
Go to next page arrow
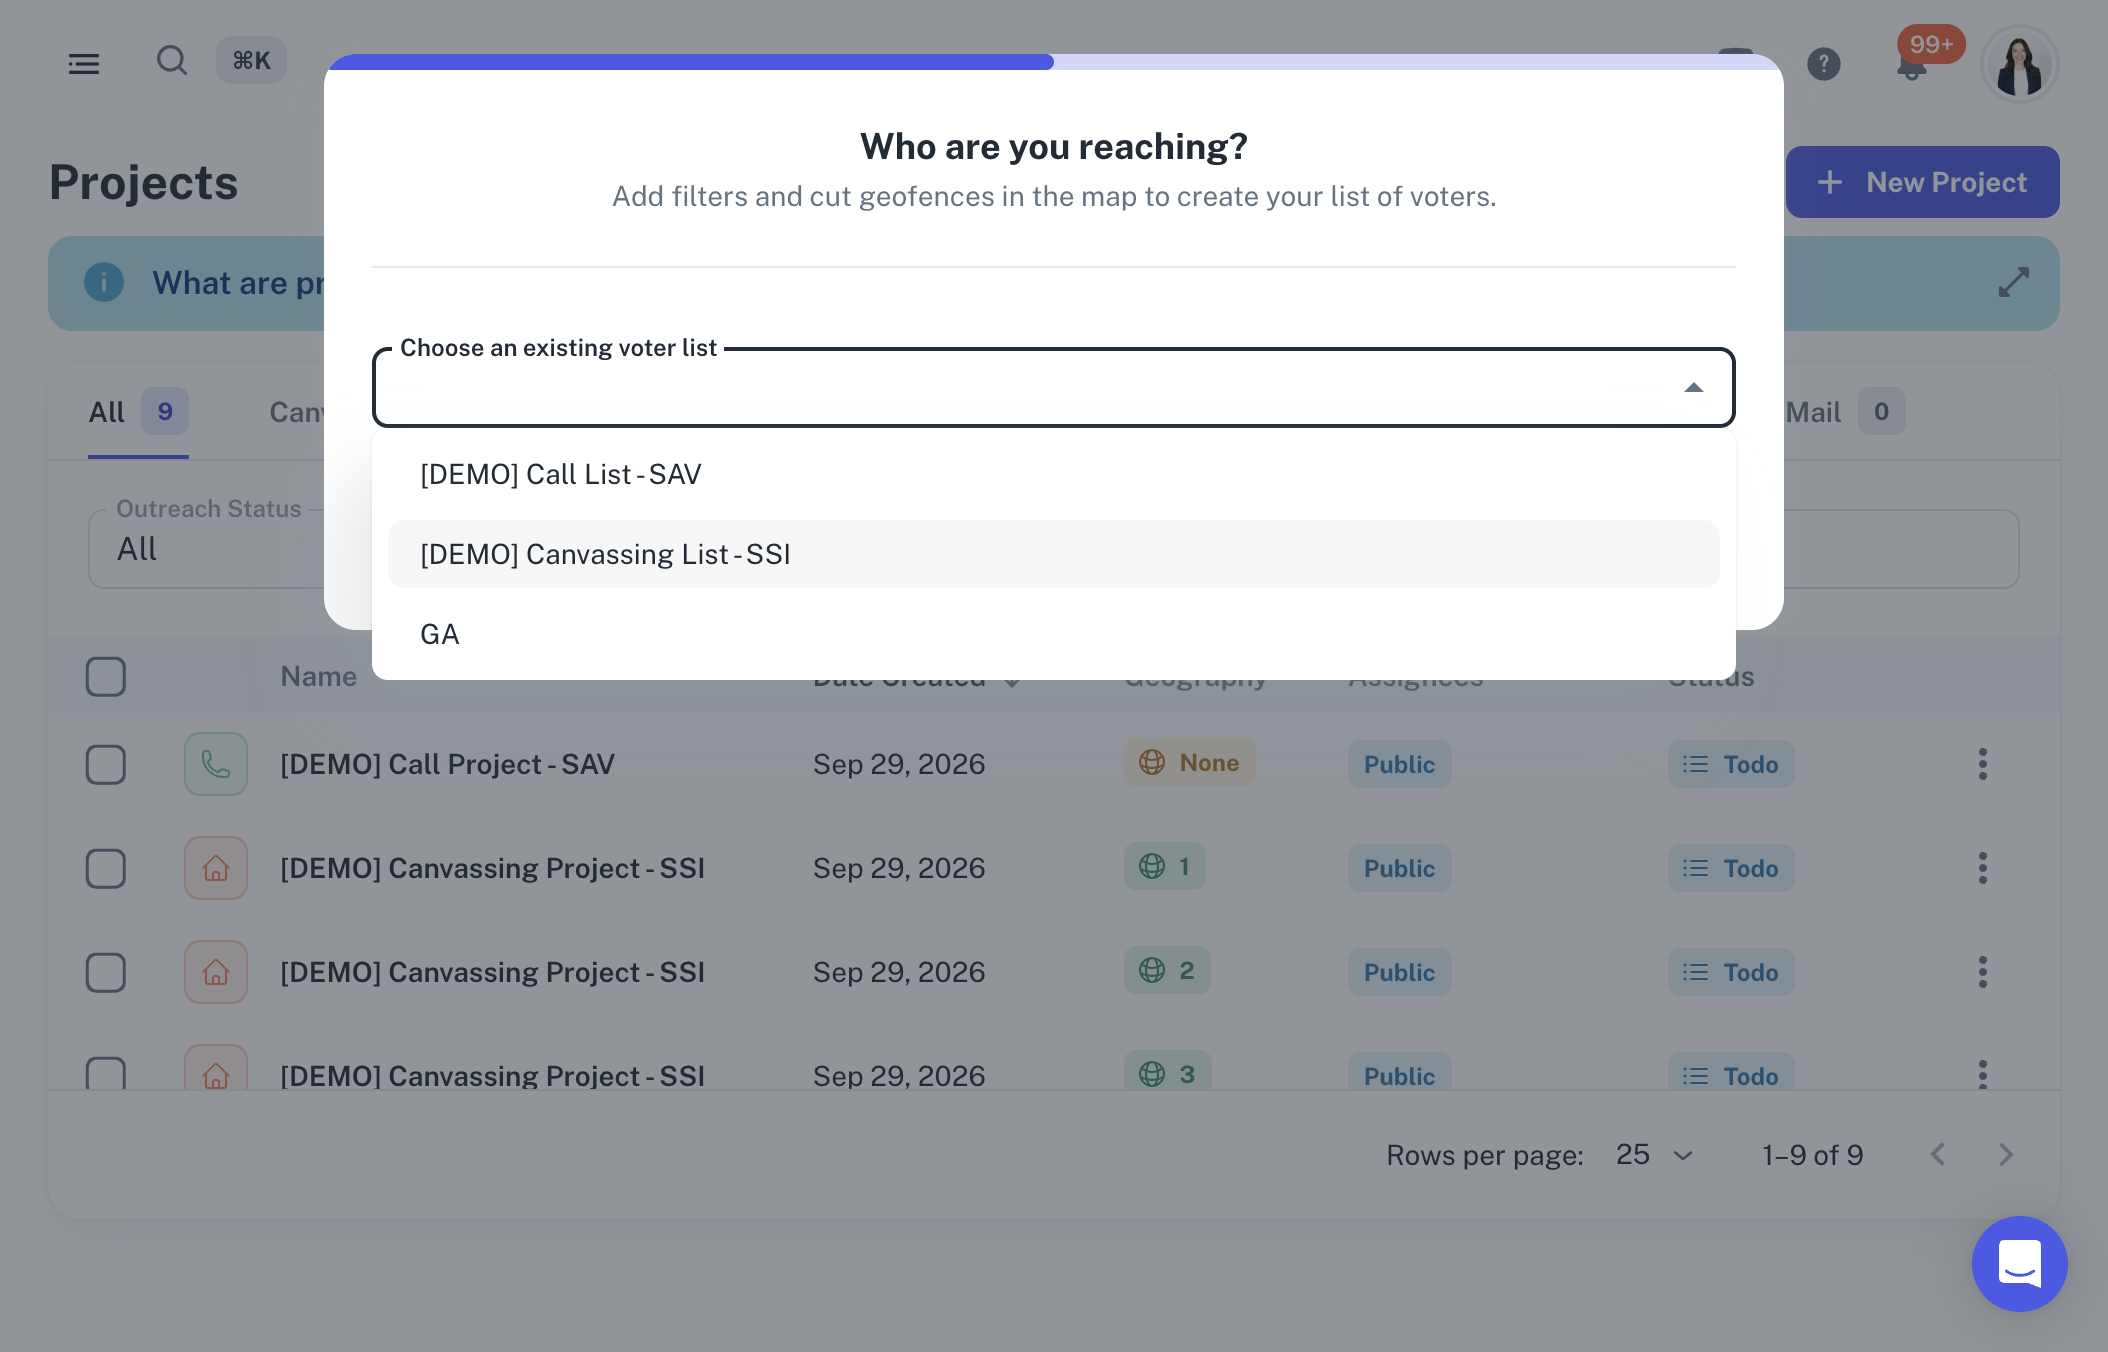click(x=2006, y=1155)
